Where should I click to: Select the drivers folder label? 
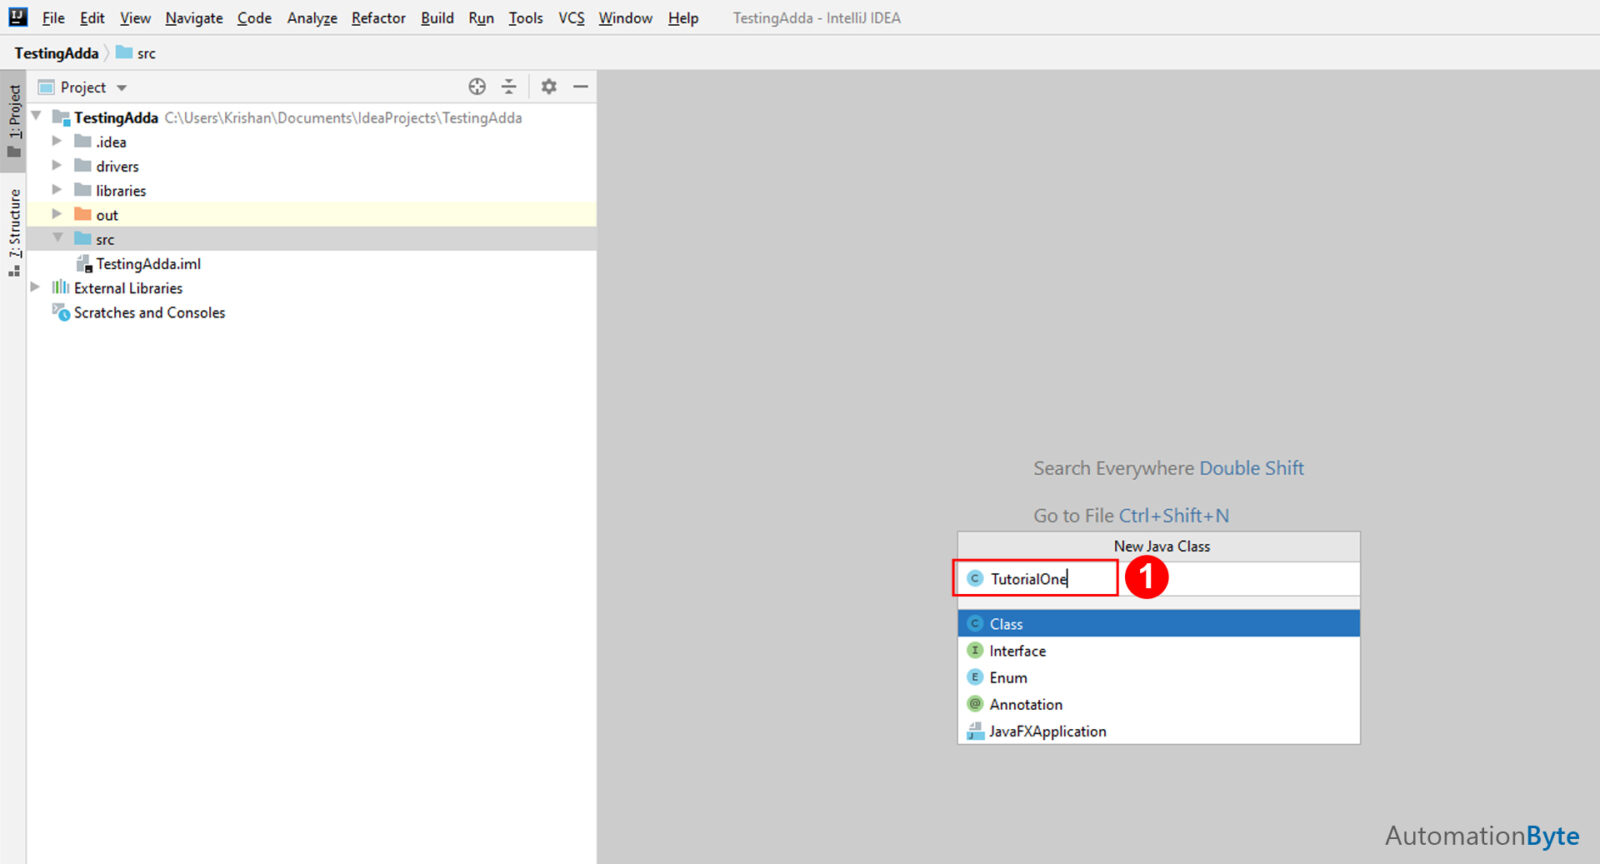pyautogui.click(x=117, y=166)
